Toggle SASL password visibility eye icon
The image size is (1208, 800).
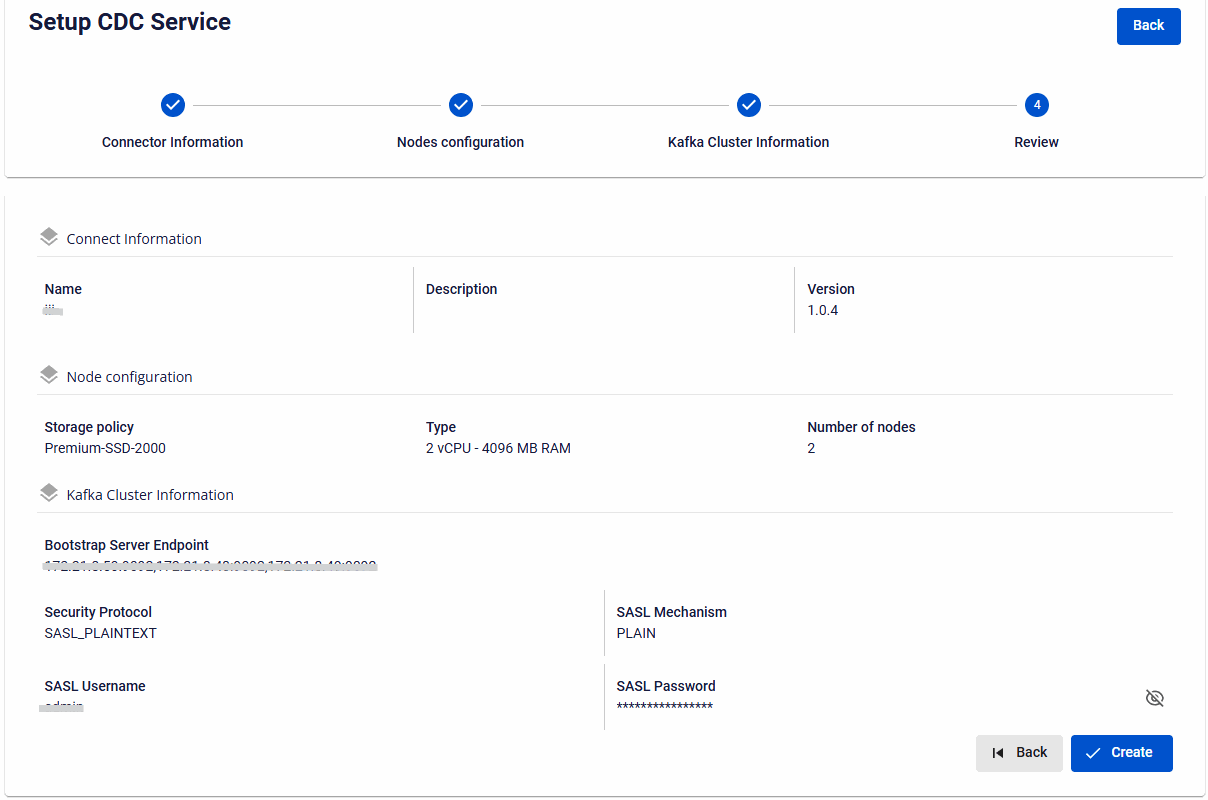pyautogui.click(x=1154, y=698)
